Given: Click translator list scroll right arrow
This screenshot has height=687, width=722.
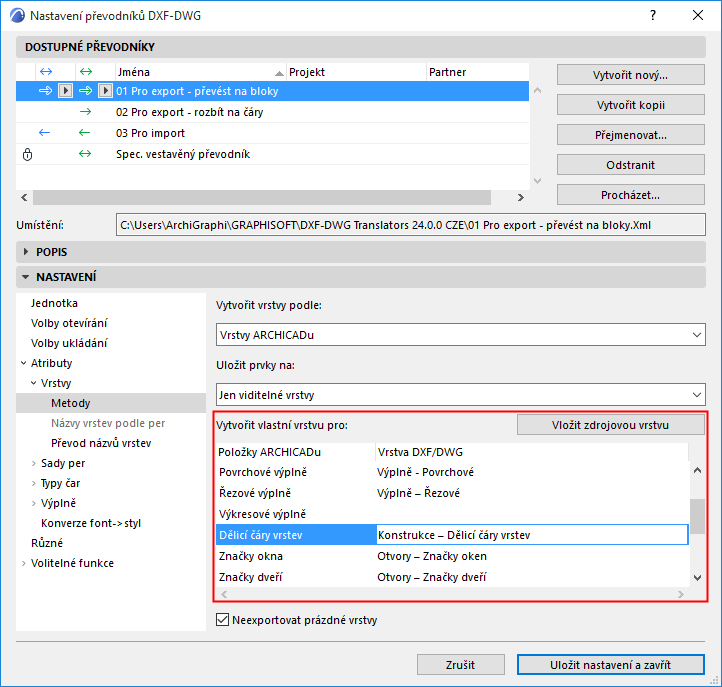Looking at the screenshot, I should [521, 197].
